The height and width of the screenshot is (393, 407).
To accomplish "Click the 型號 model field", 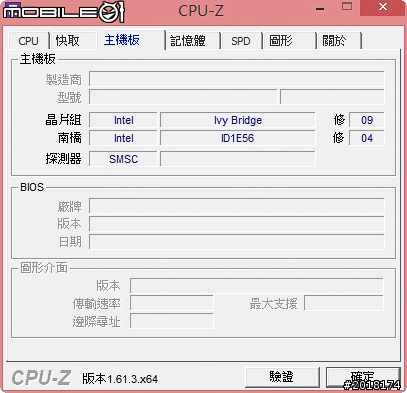I will pyautogui.click(x=183, y=97).
